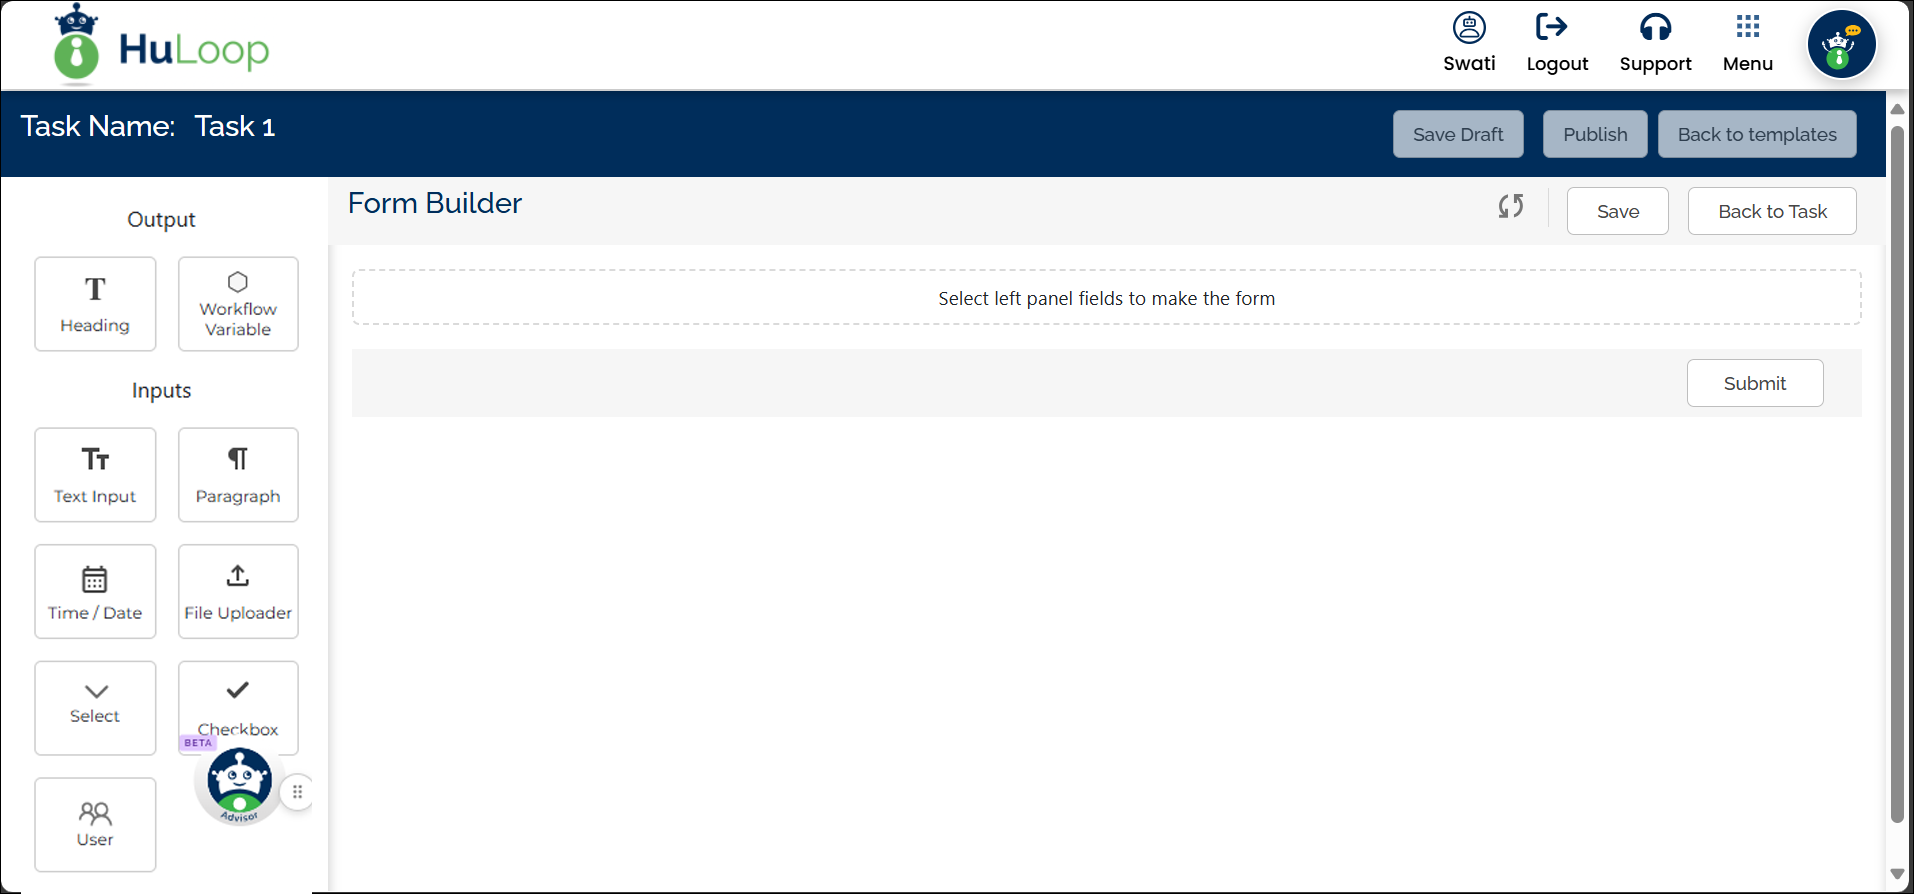Image resolution: width=1914 pixels, height=894 pixels.
Task: Open Support from the header
Action: coord(1655,43)
